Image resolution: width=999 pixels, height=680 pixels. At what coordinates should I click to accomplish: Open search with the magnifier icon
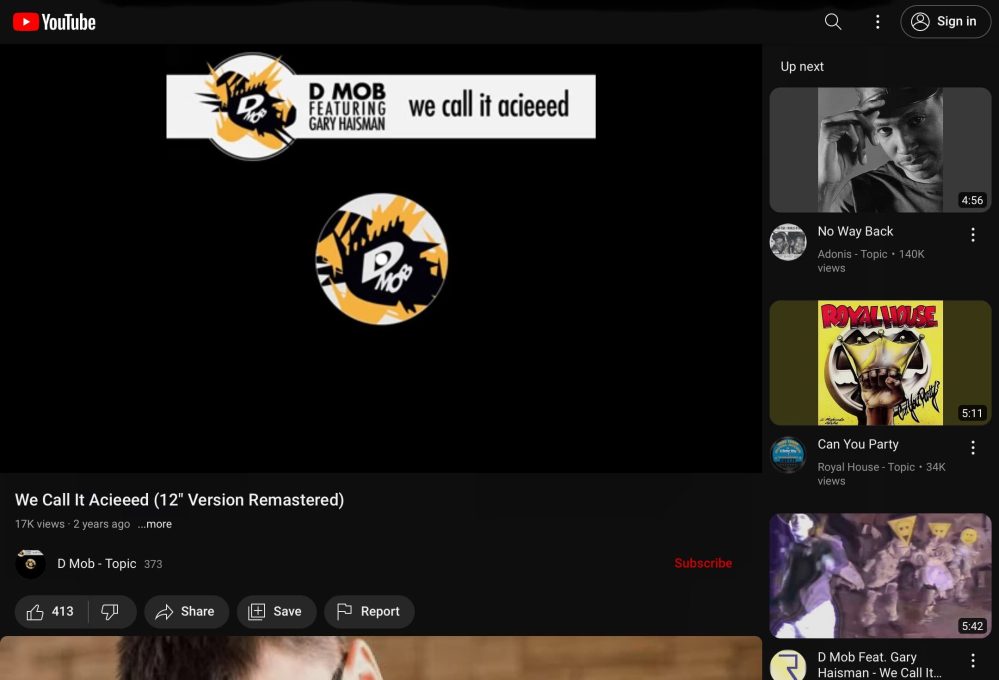[832, 22]
